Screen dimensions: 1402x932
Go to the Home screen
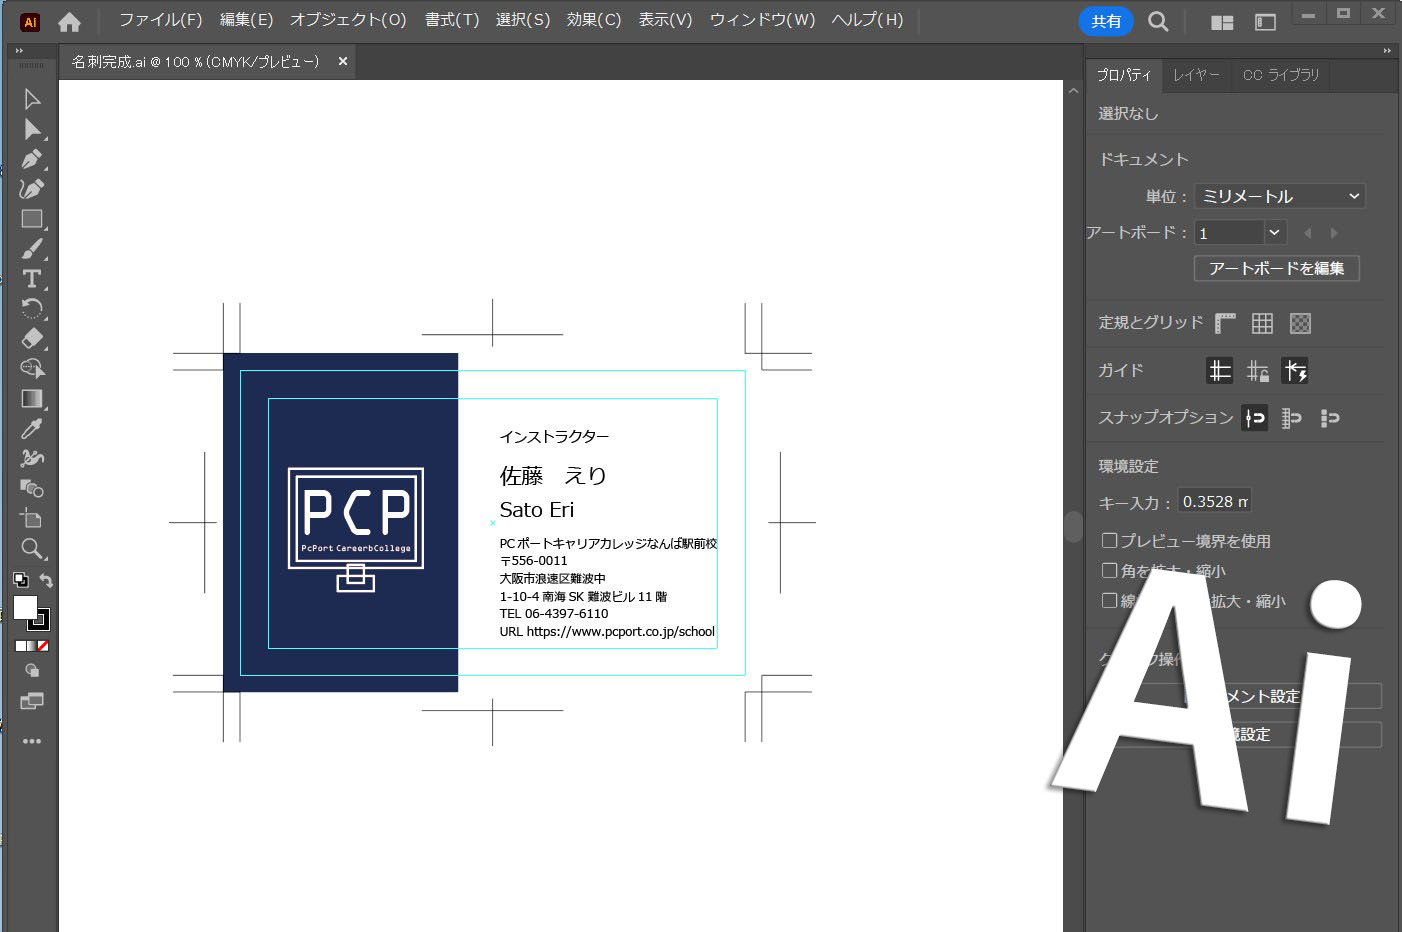point(69,21)
